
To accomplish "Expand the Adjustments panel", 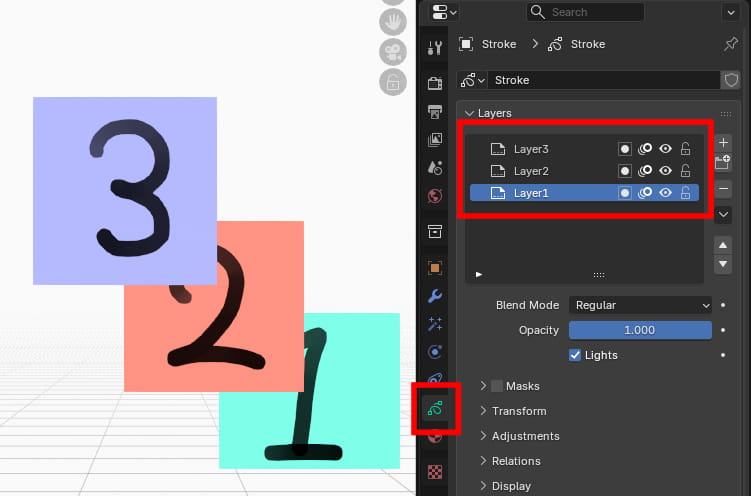I will [x=525, y=436].
